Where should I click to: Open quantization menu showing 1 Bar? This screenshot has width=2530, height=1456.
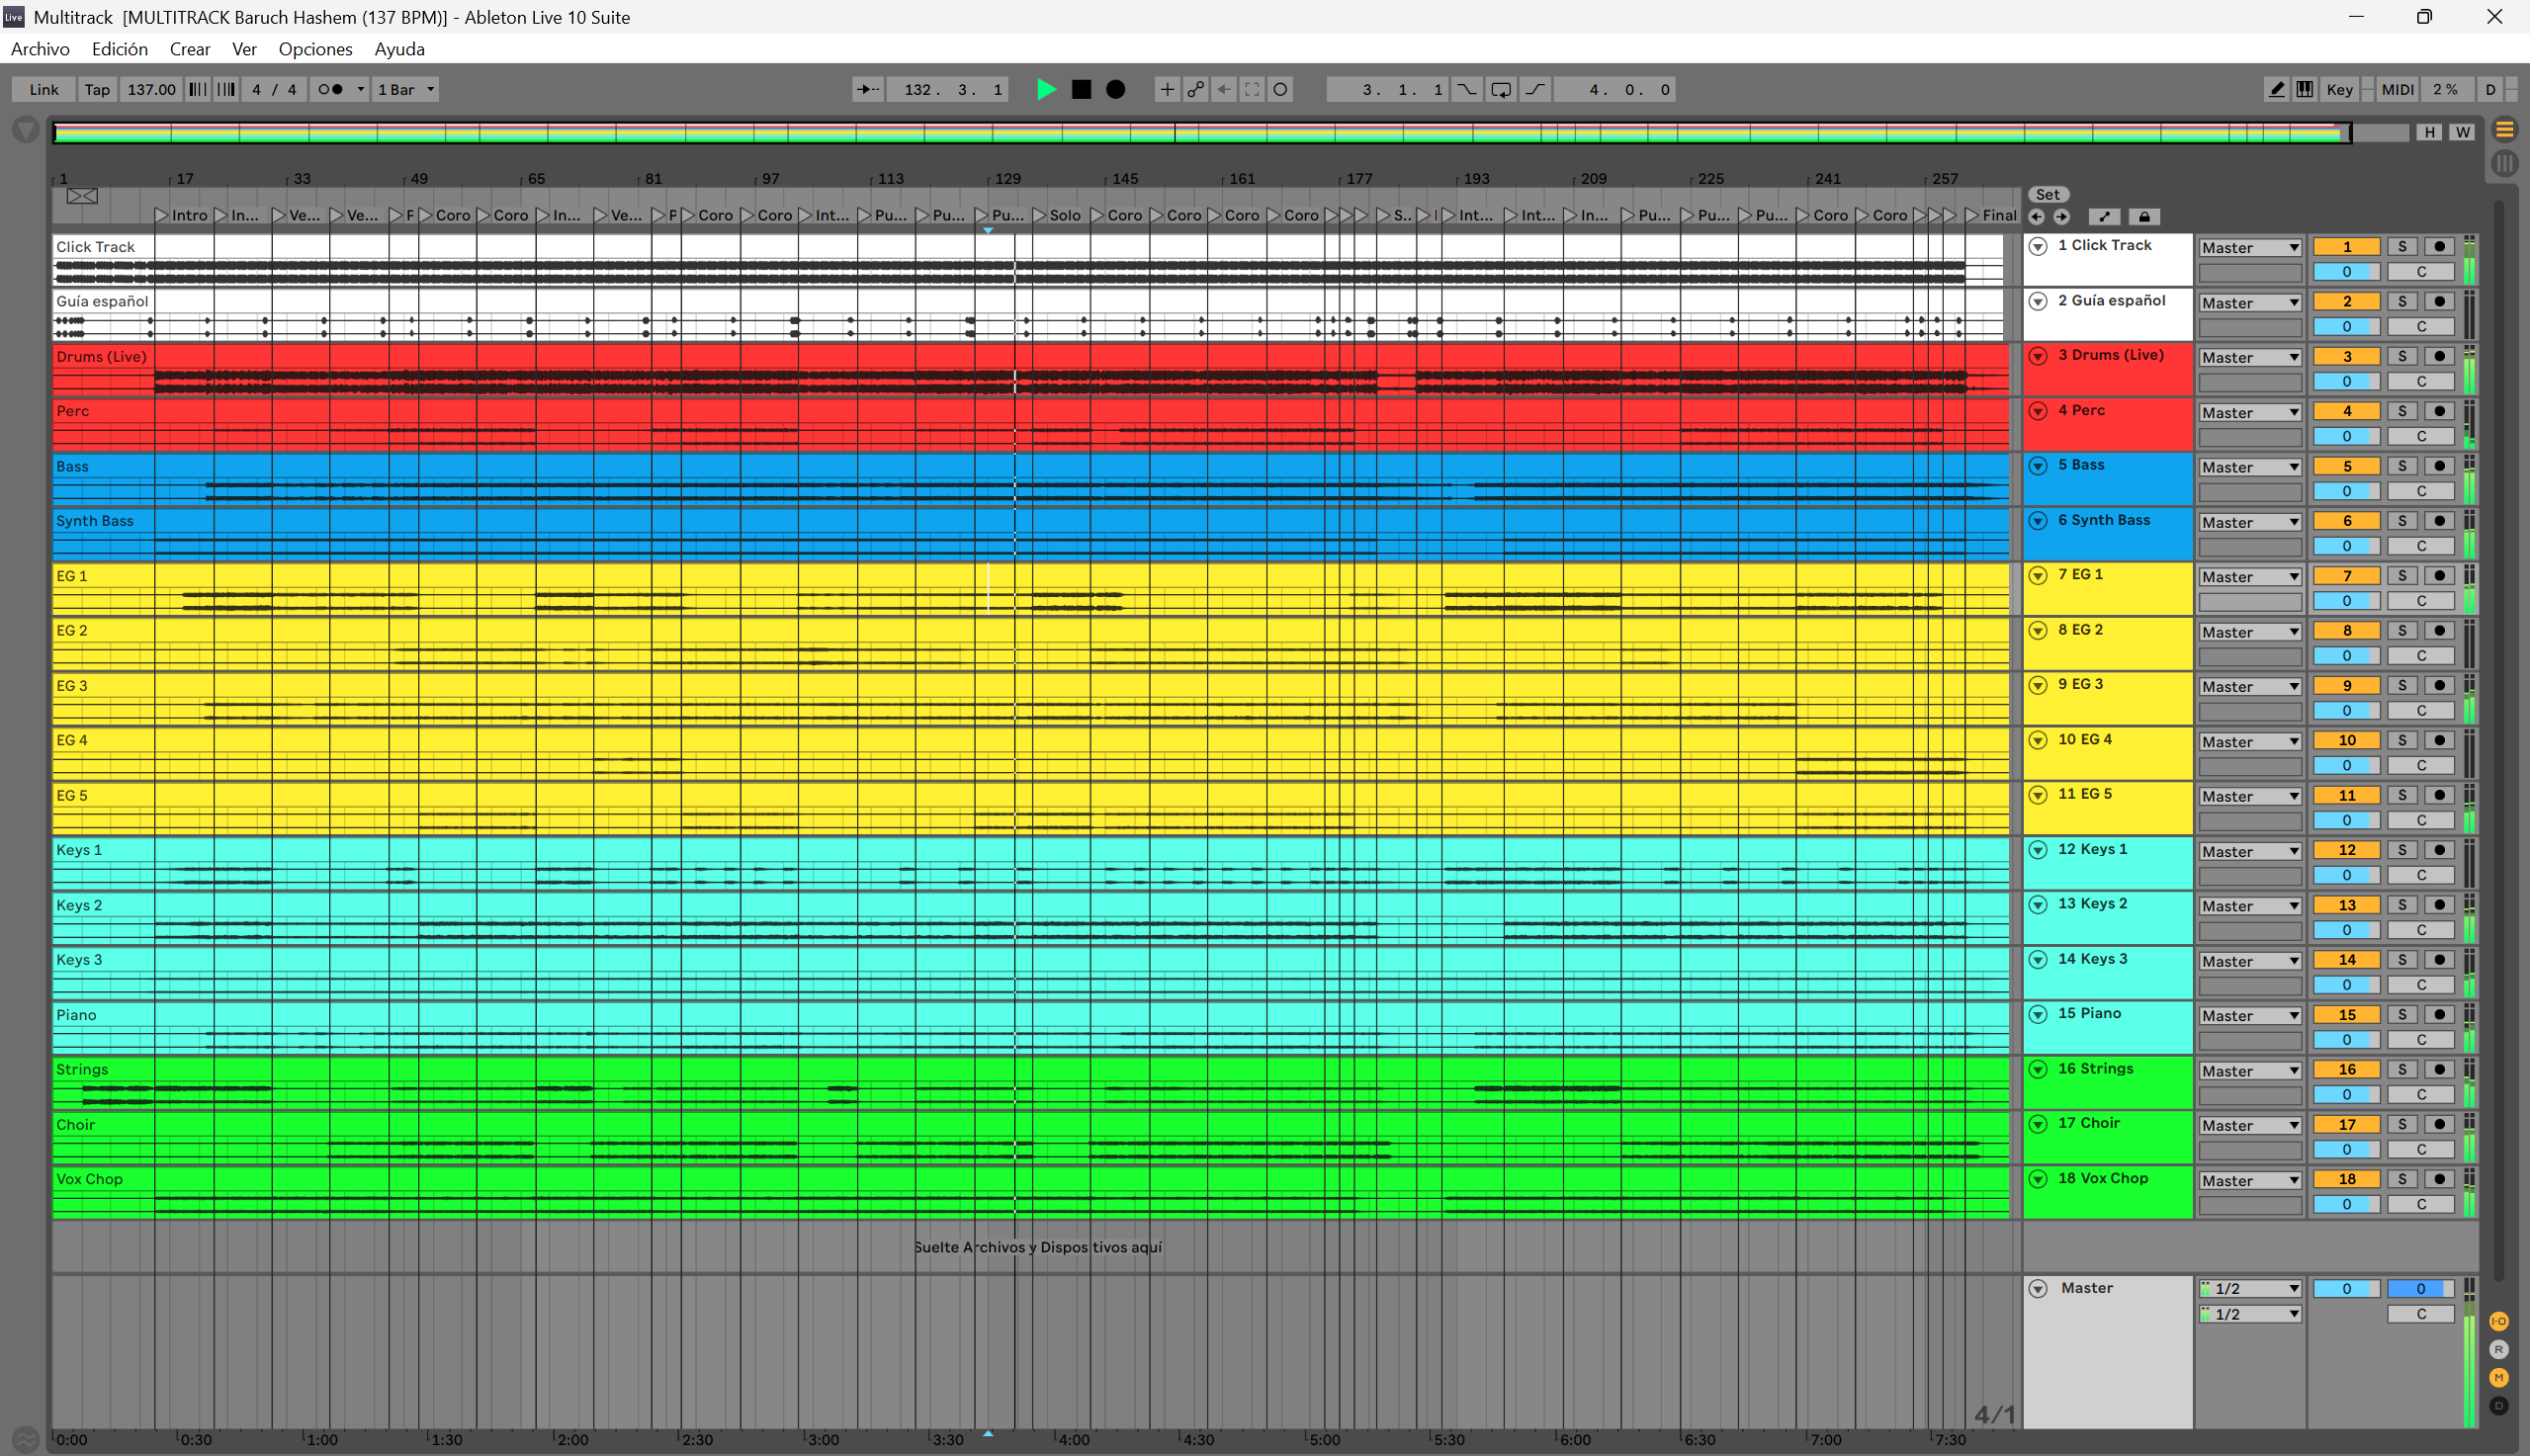[x=406, y=90]
